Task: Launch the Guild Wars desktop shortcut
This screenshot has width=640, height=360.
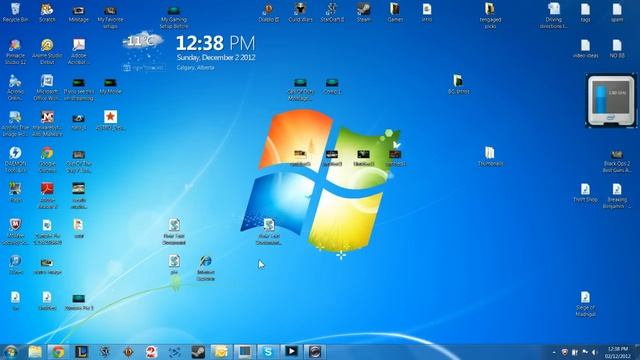Action: tap(300, 12)
